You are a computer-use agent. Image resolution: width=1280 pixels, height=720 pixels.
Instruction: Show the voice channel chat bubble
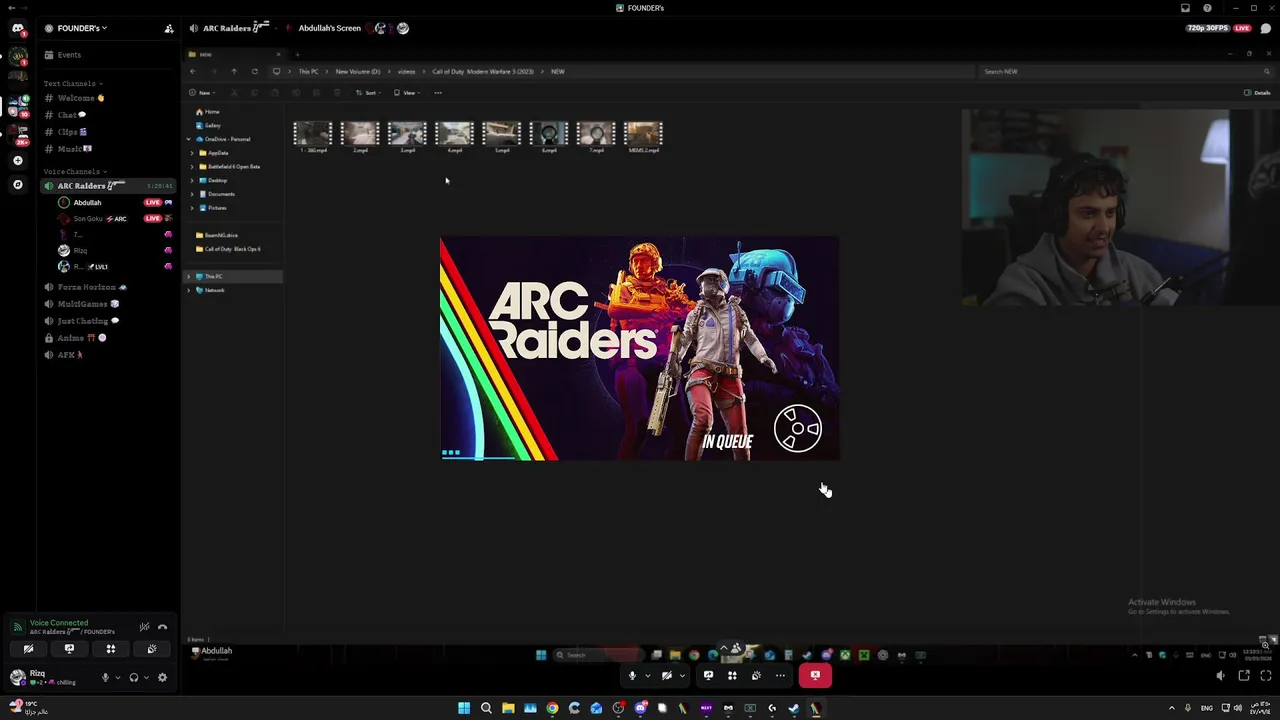click(x=1266, y=28)
